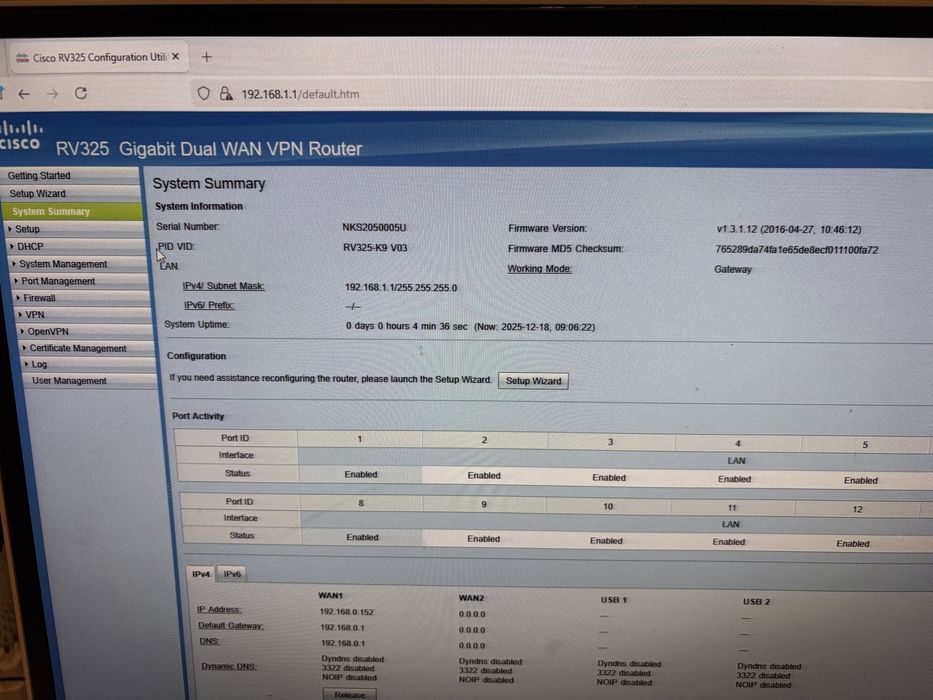Select System Summary in sidebar
The width and height of the screenshot is (933, 700).
(x=73, y=211)
